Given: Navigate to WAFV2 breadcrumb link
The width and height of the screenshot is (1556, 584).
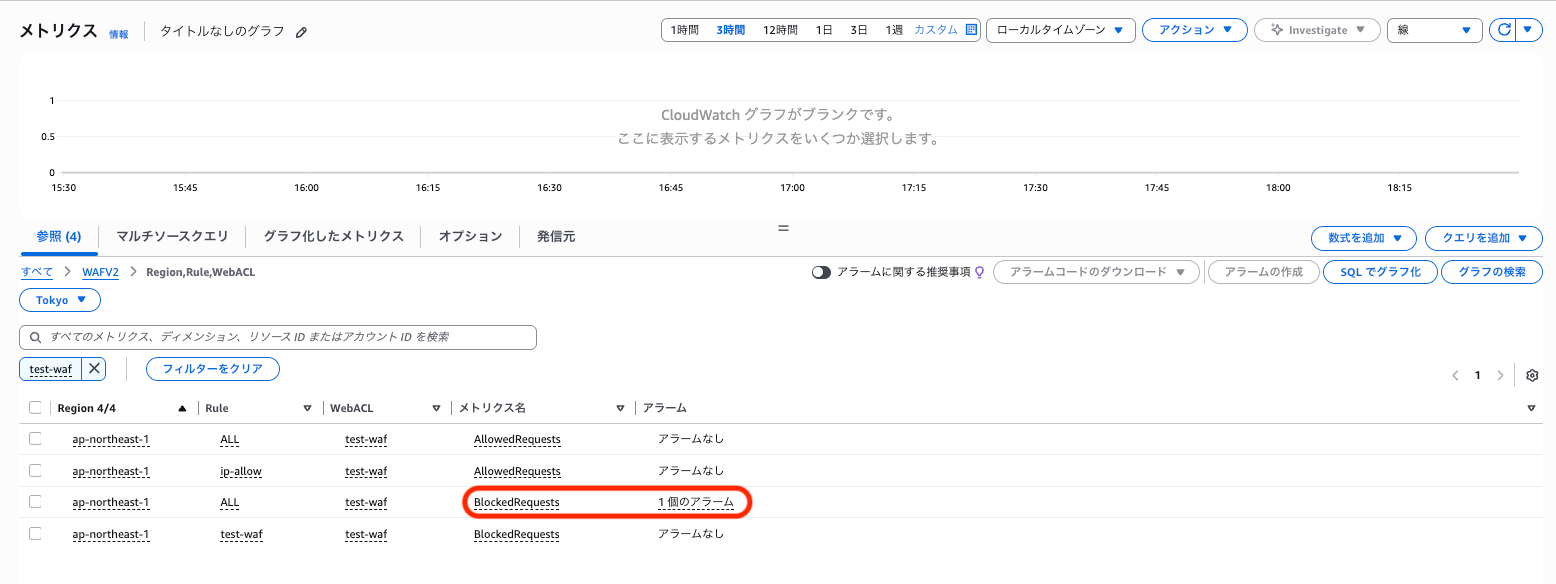Looking at the screenshot, I should pos(101,272).
